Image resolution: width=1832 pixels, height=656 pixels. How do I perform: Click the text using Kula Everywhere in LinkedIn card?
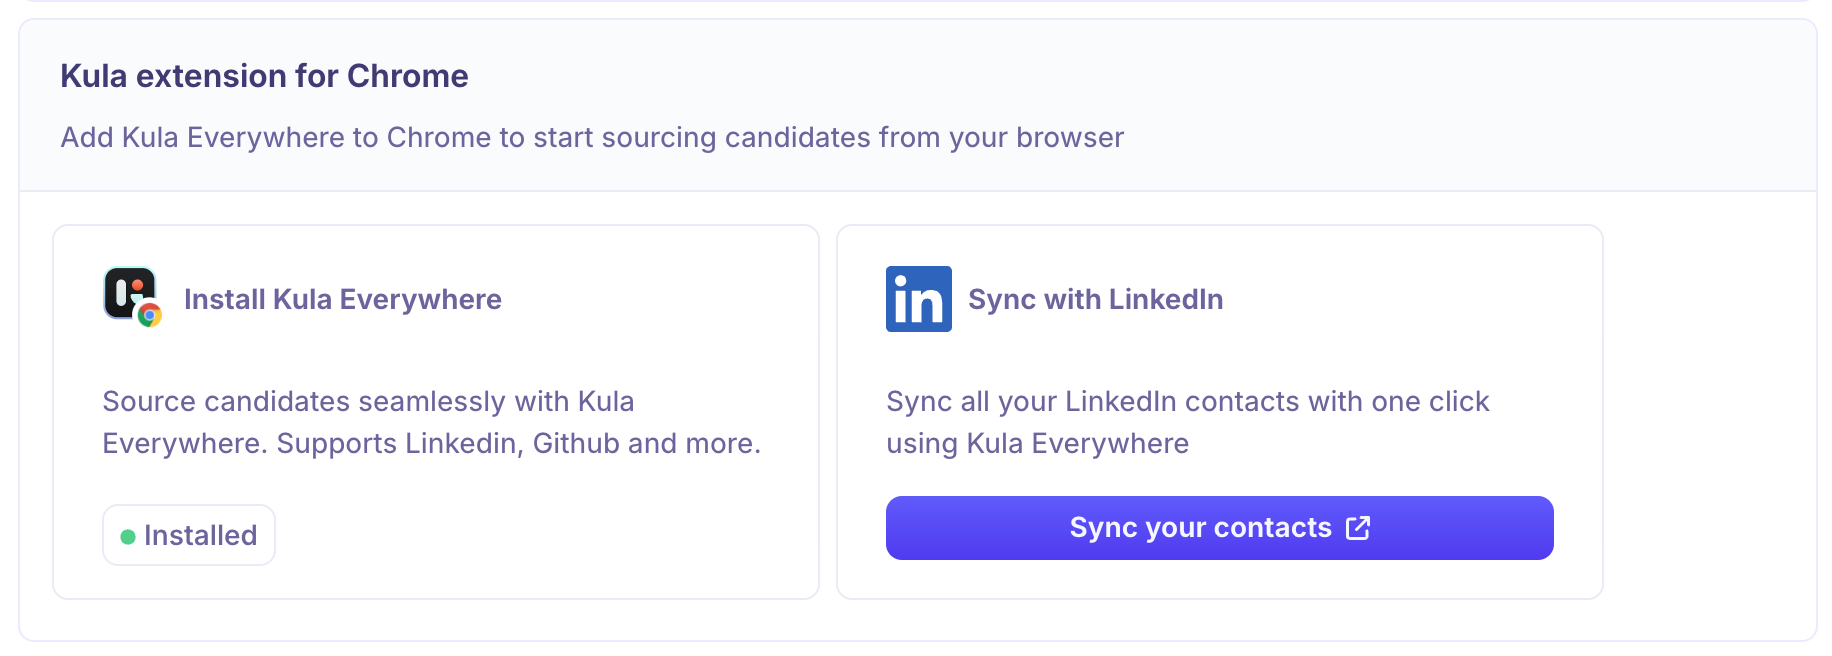[1037, 443]
